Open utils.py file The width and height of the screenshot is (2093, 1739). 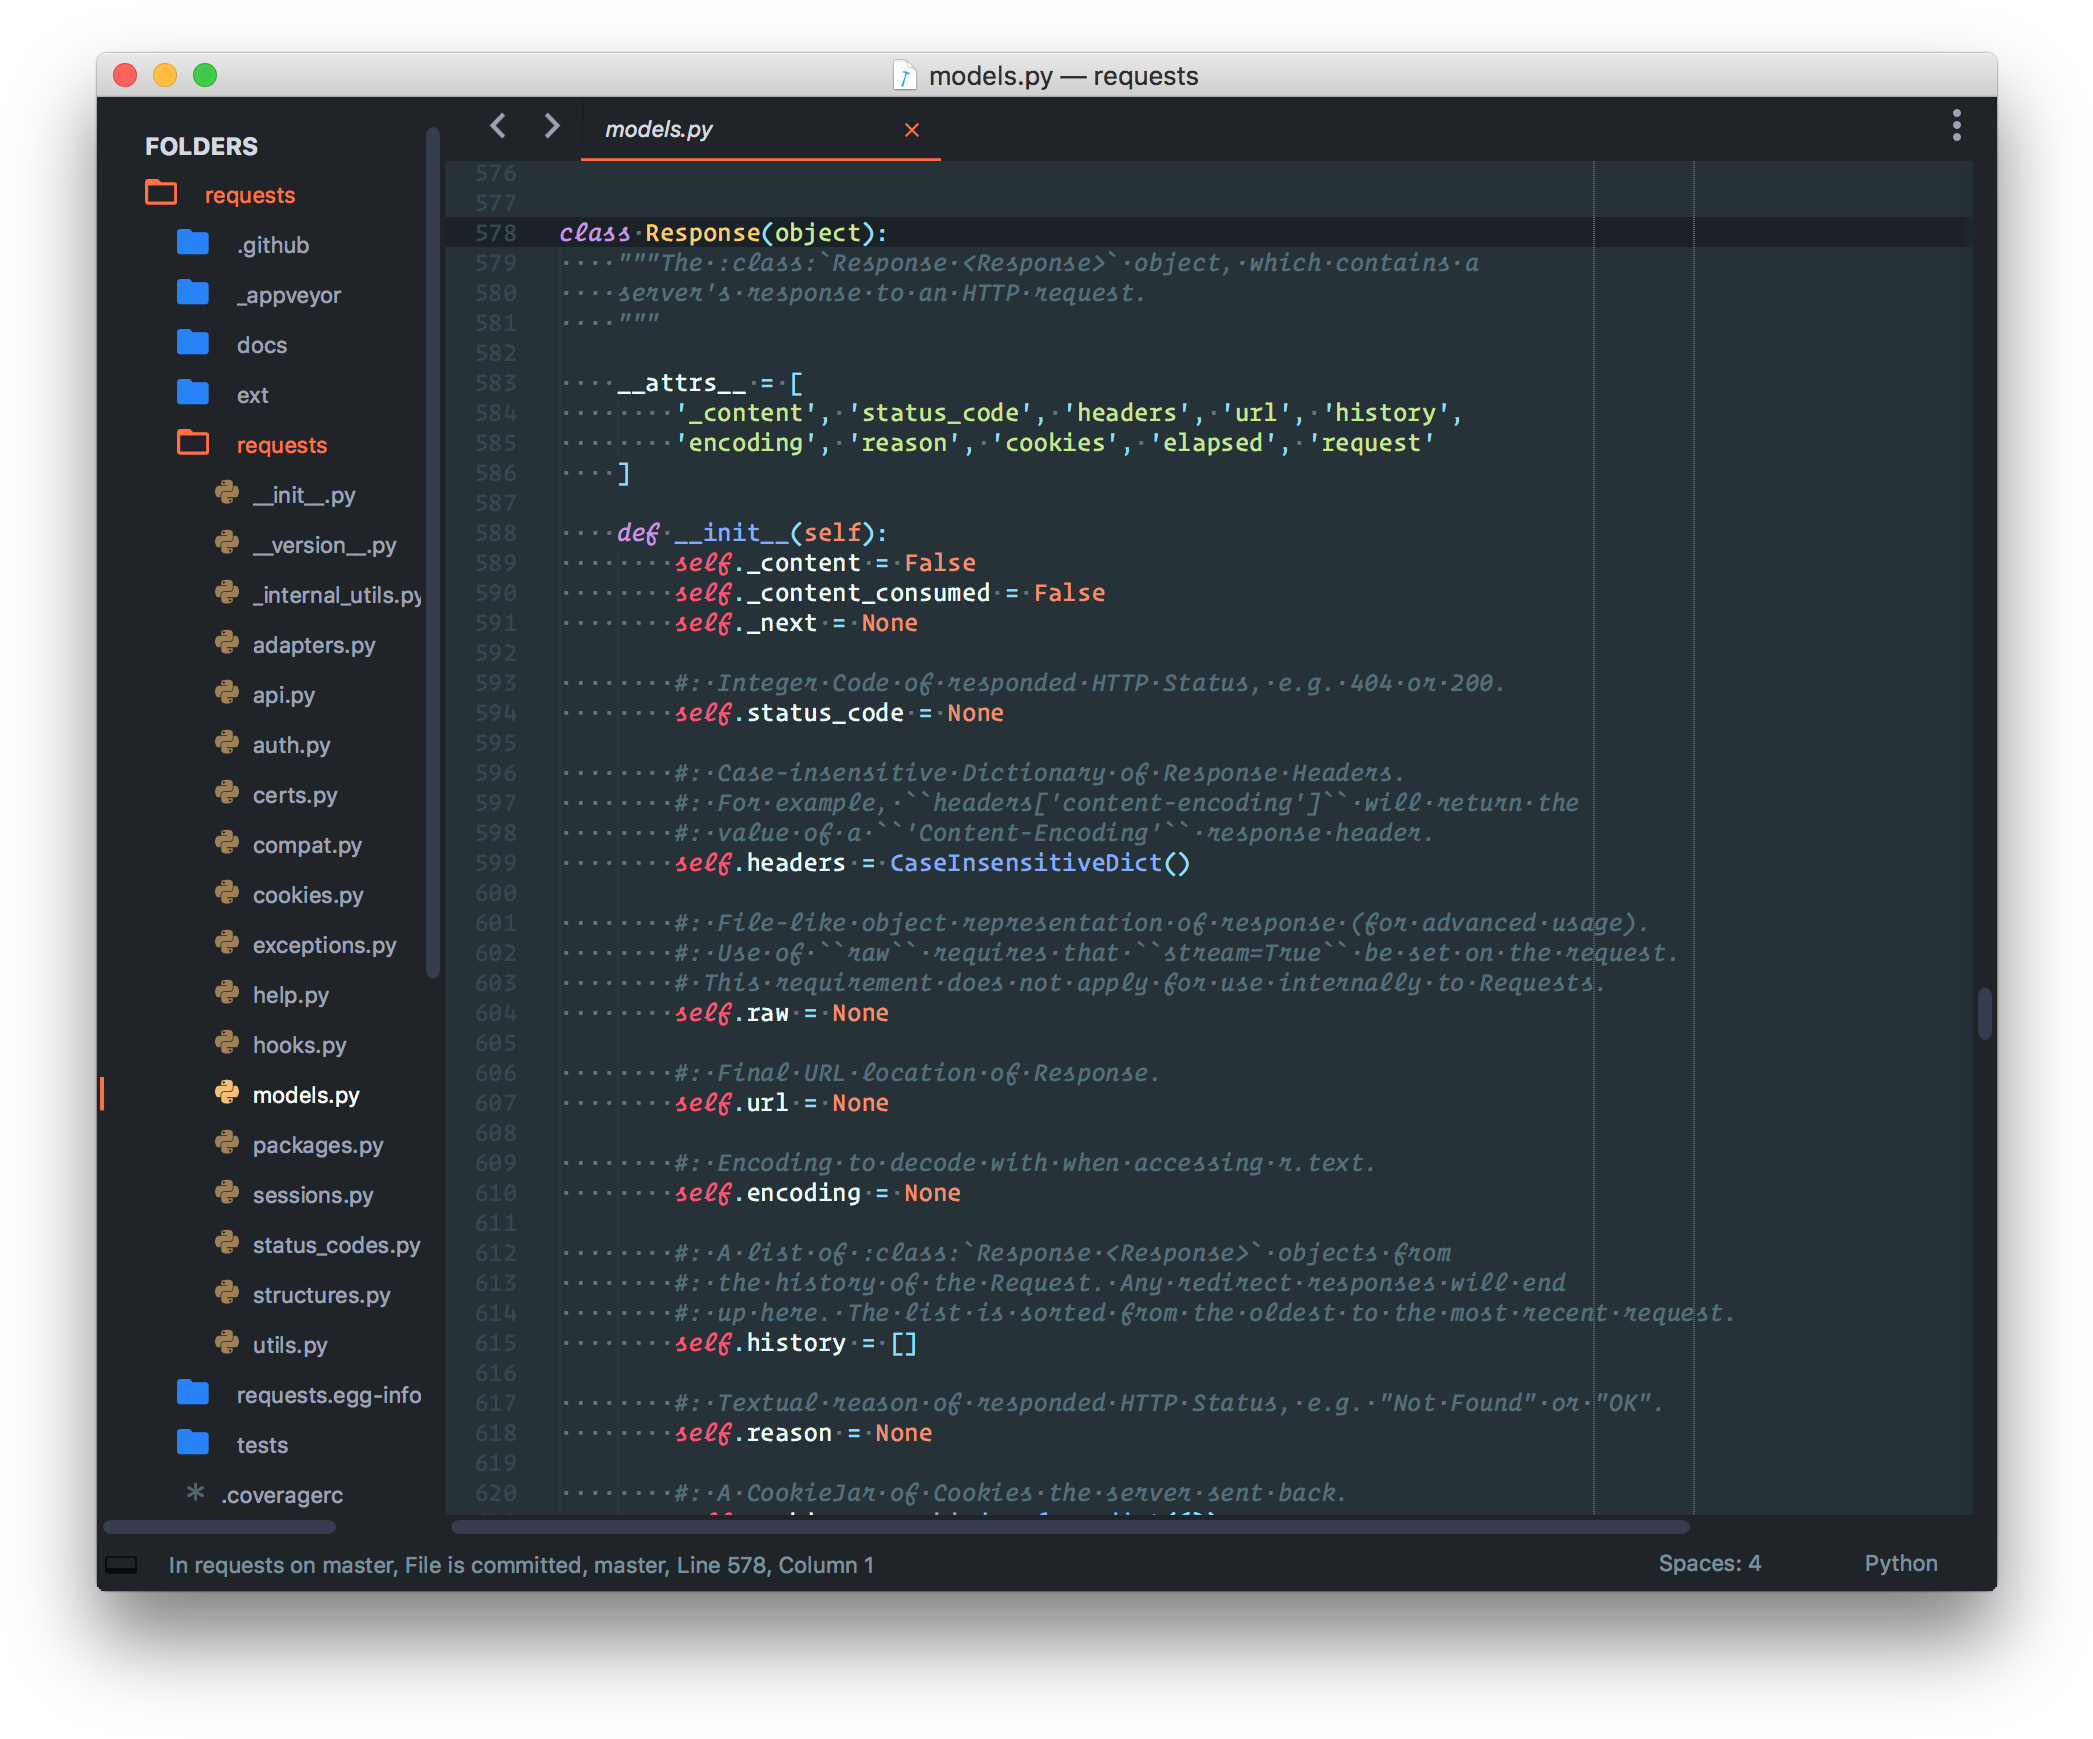tap(290, 1345)
